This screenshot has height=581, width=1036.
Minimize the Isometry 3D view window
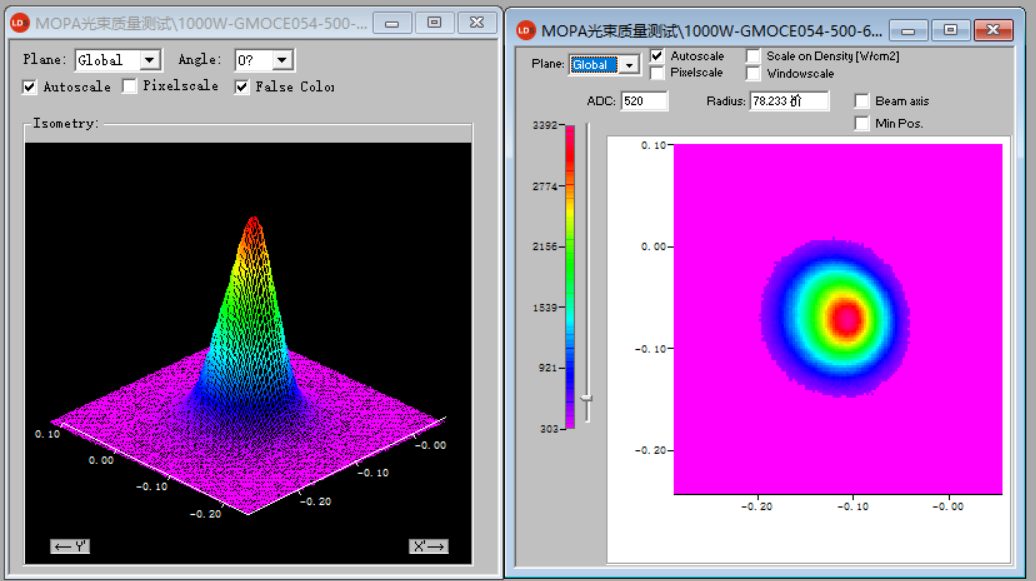tap(393, 23)
